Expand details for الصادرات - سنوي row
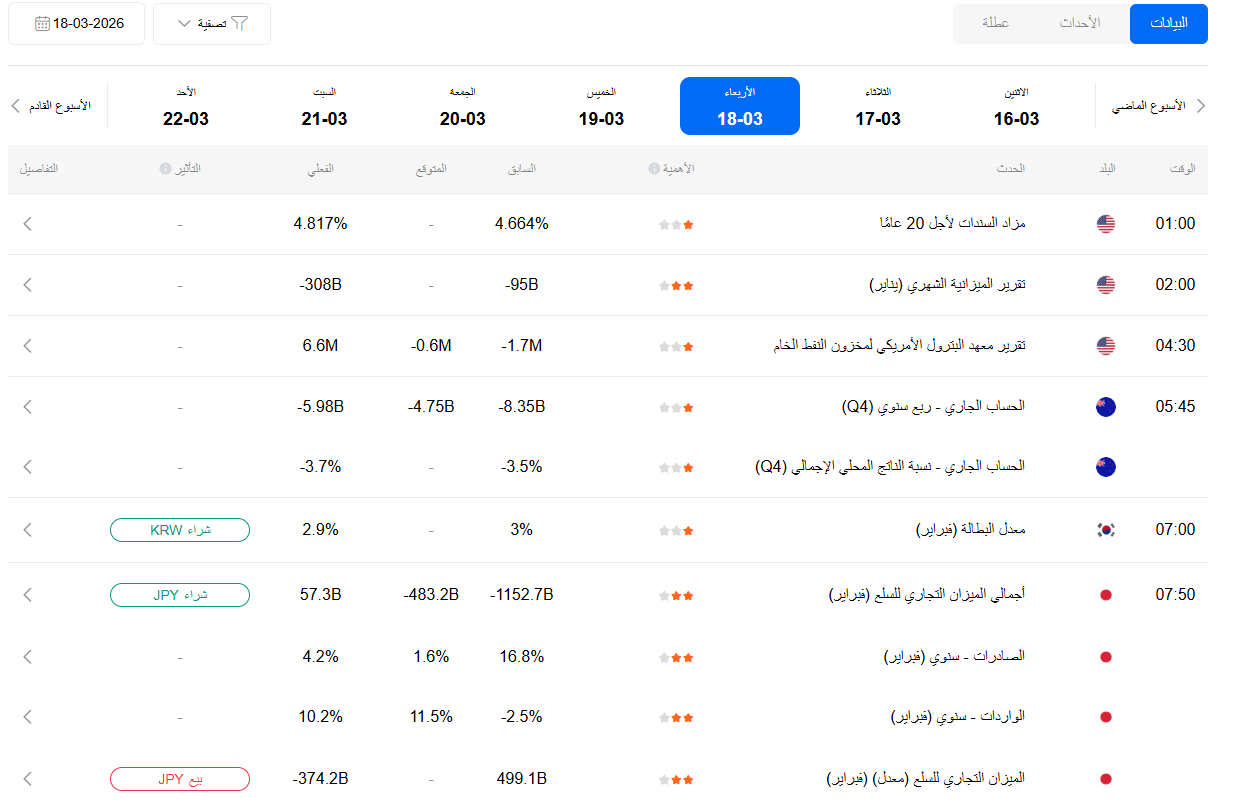The width and height of the screenshot is (1239, 811). click(x=28, y=657)
